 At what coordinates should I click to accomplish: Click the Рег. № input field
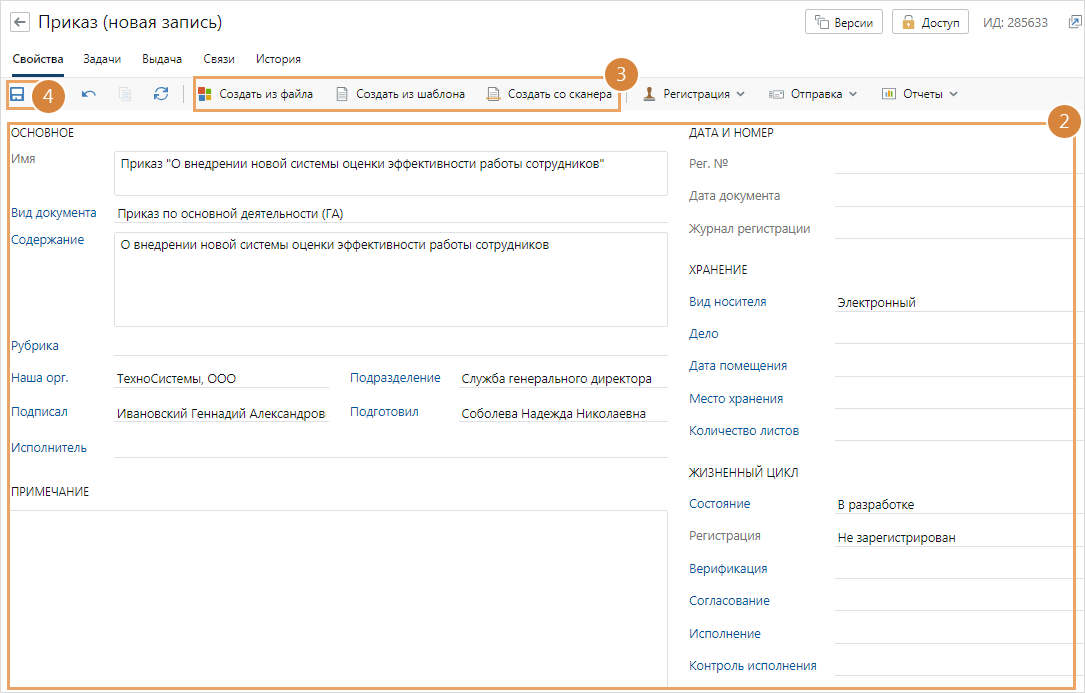958,164
